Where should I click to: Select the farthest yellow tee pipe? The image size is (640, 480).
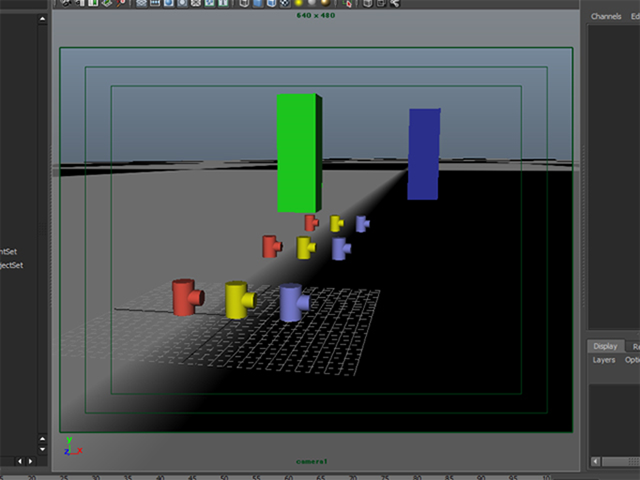pos(337,224)
